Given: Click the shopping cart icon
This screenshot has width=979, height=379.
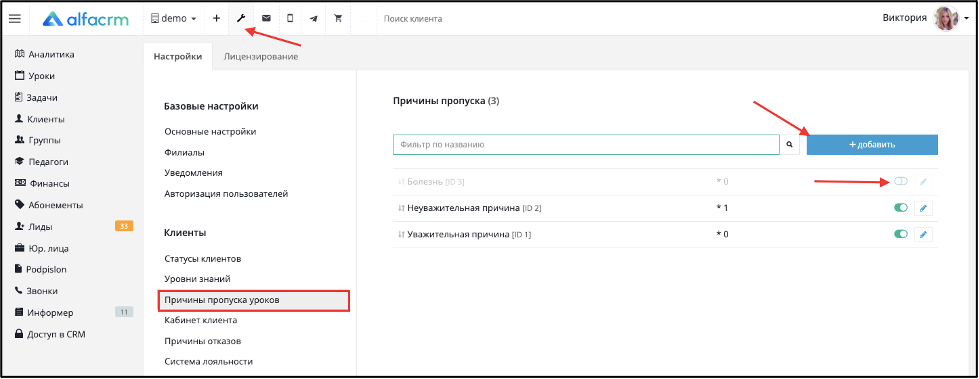Looking at the screenshot, I should [x=338, y=19].
